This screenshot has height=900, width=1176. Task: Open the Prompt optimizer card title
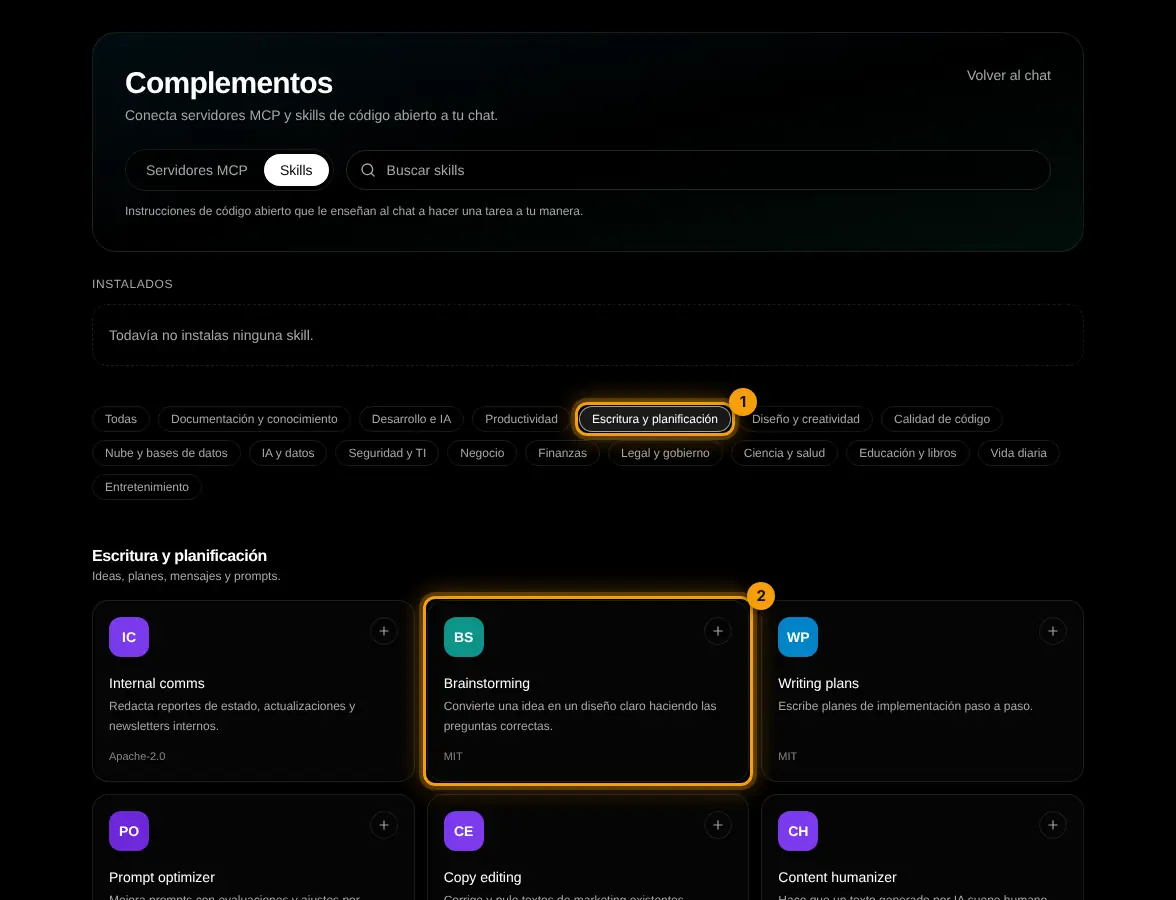(x=162, y=878)
